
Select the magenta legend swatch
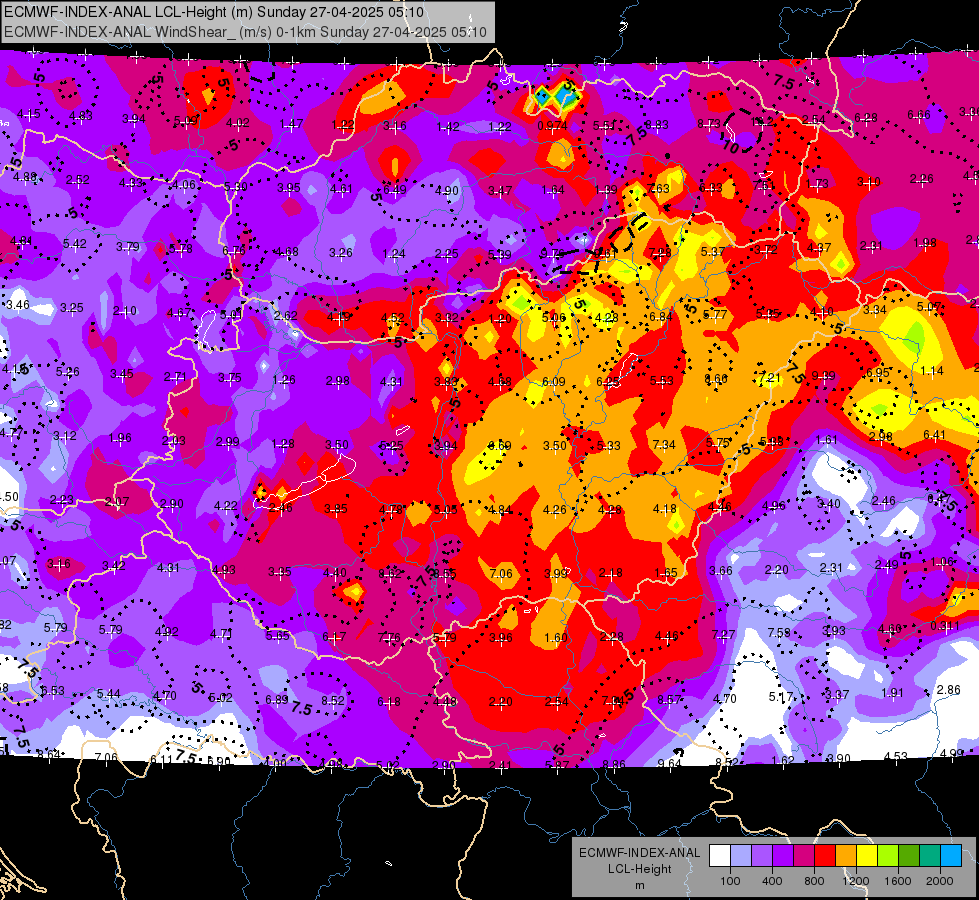pyautogui.click(x=804, y=856)
